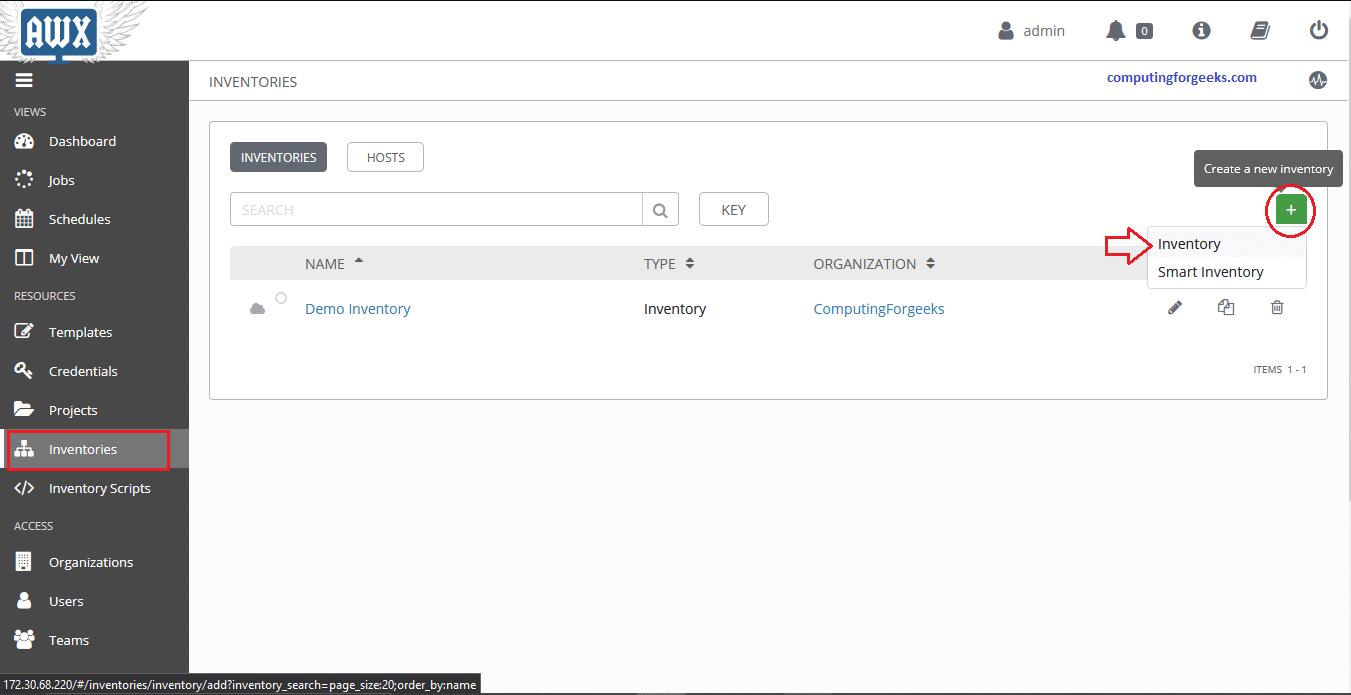Edit Demo Inventory with the pencil icon
The height and width of the screenshot is (695, 1351).
tap(1175, 307)
